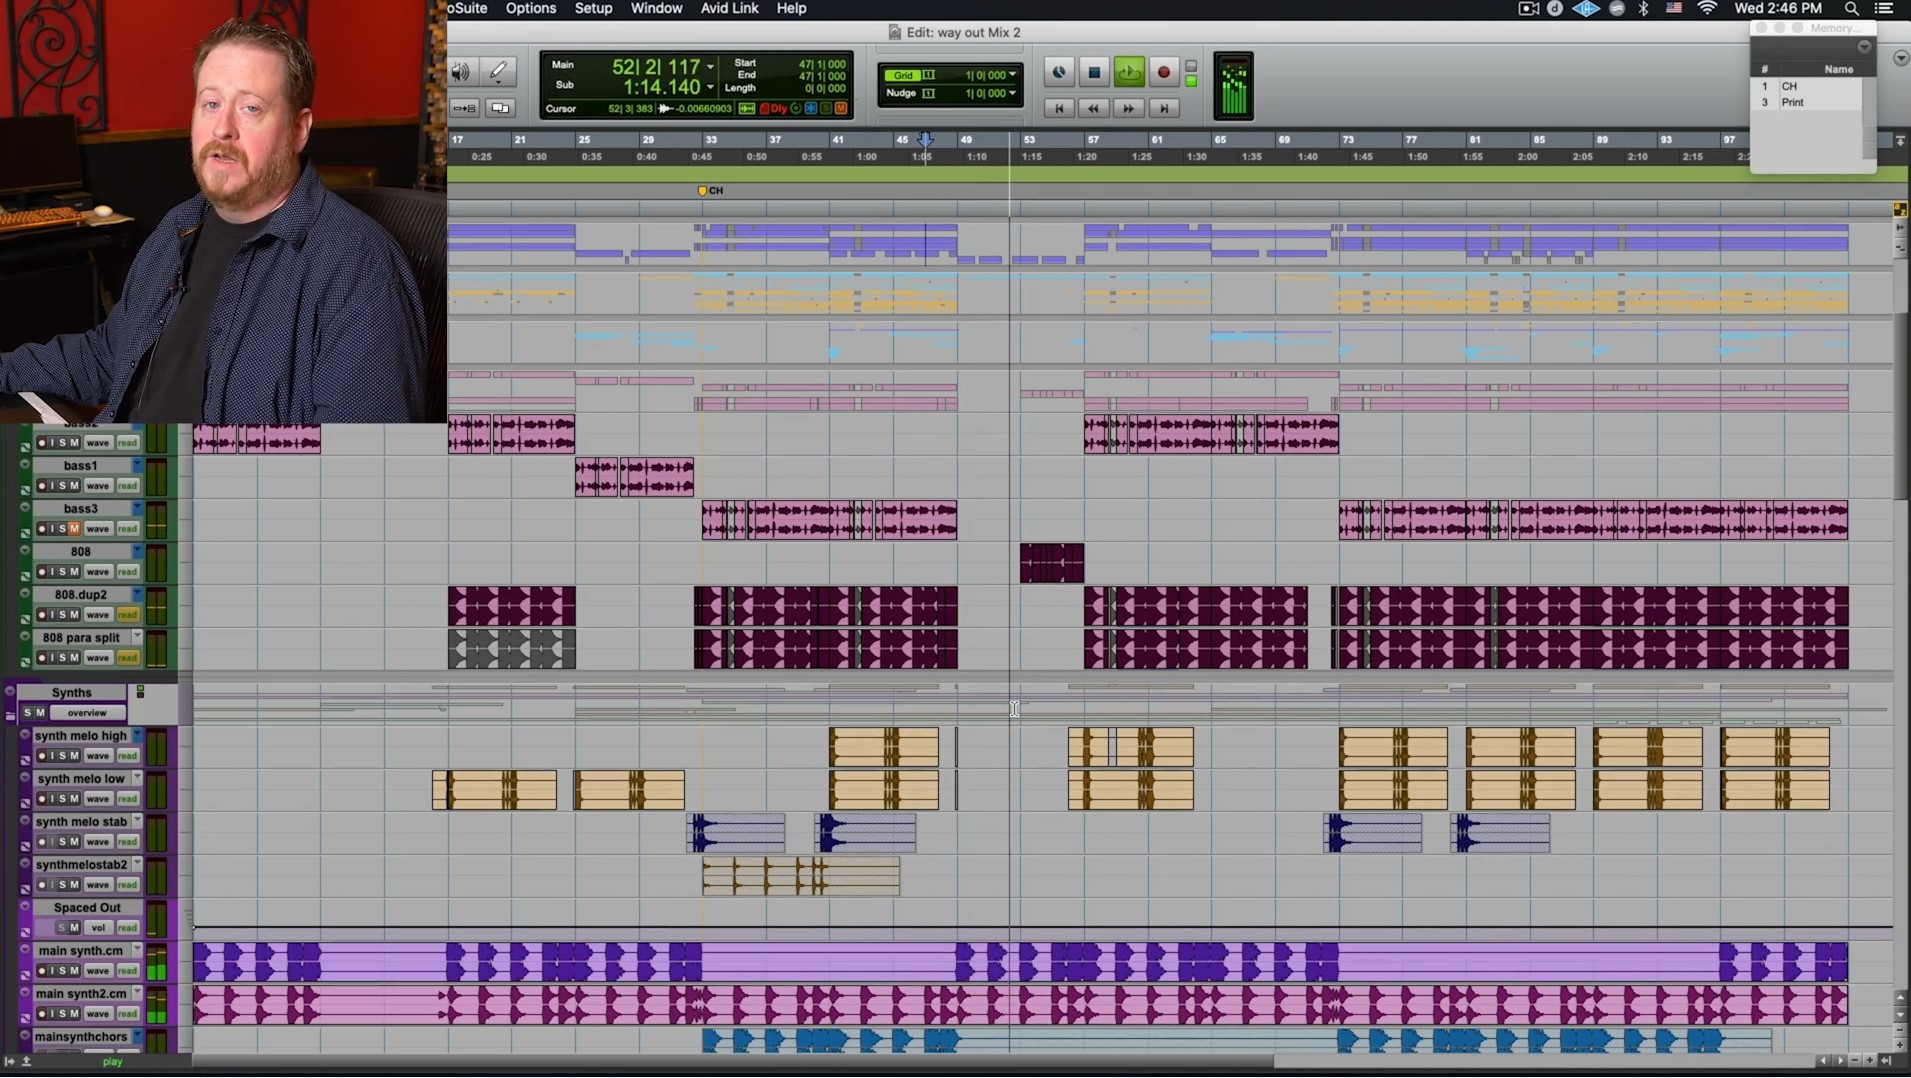The image size is (1911, 1078).
Task: Change synth melo low automation read button
Action: click(x=127, y=799)
